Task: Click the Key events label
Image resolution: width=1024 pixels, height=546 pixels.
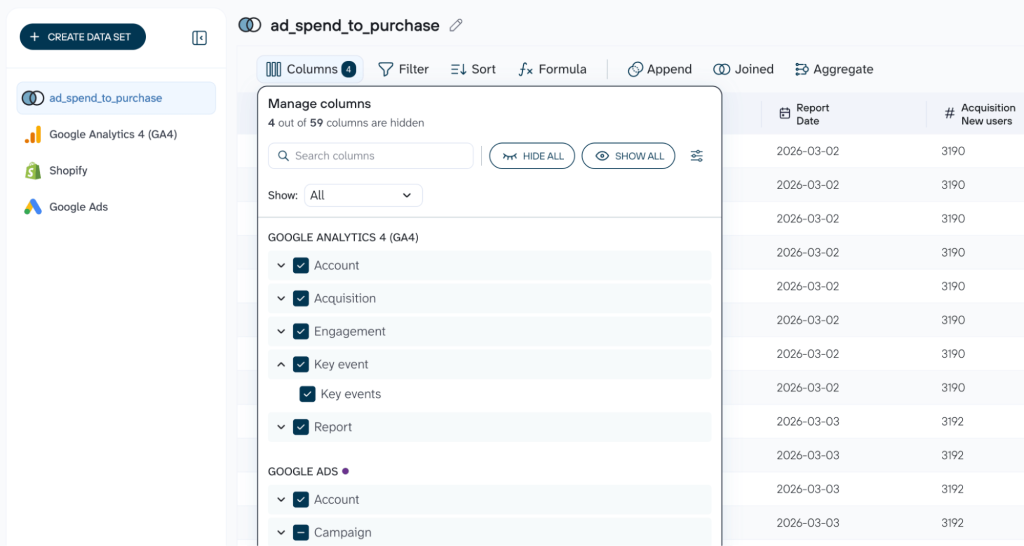Action: (351, 394)
